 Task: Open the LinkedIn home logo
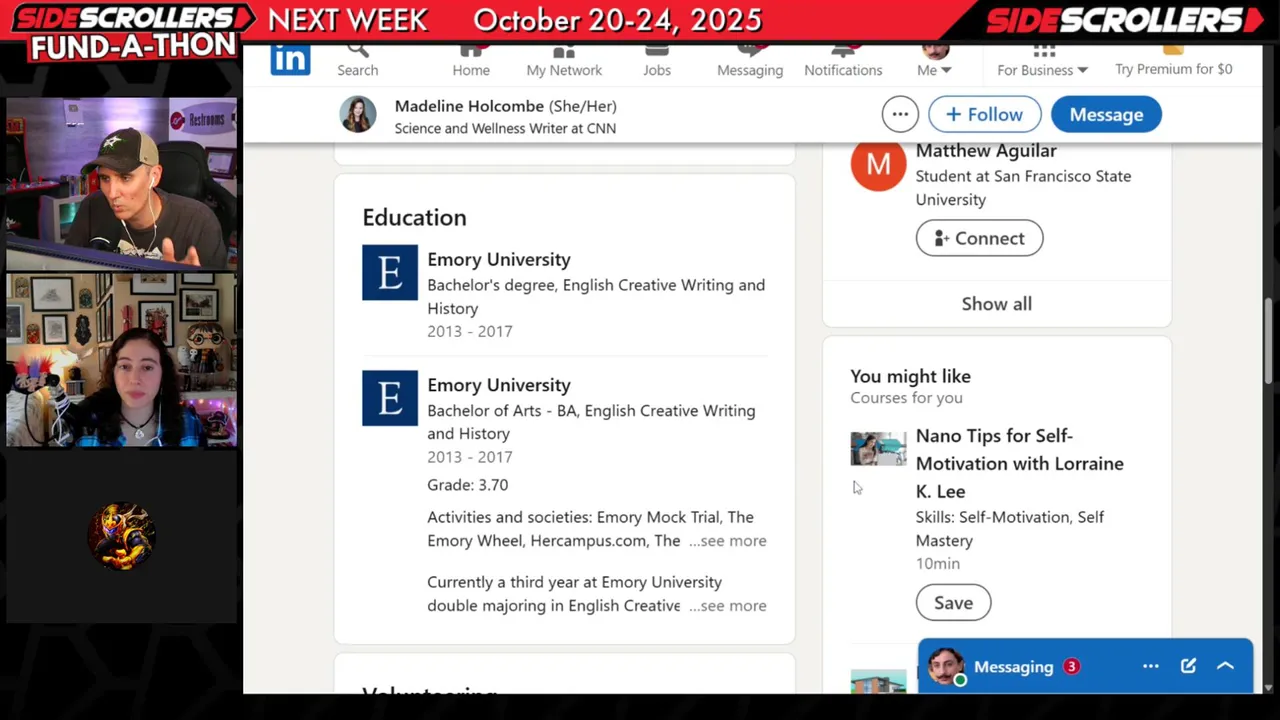[x=290, y=59]
